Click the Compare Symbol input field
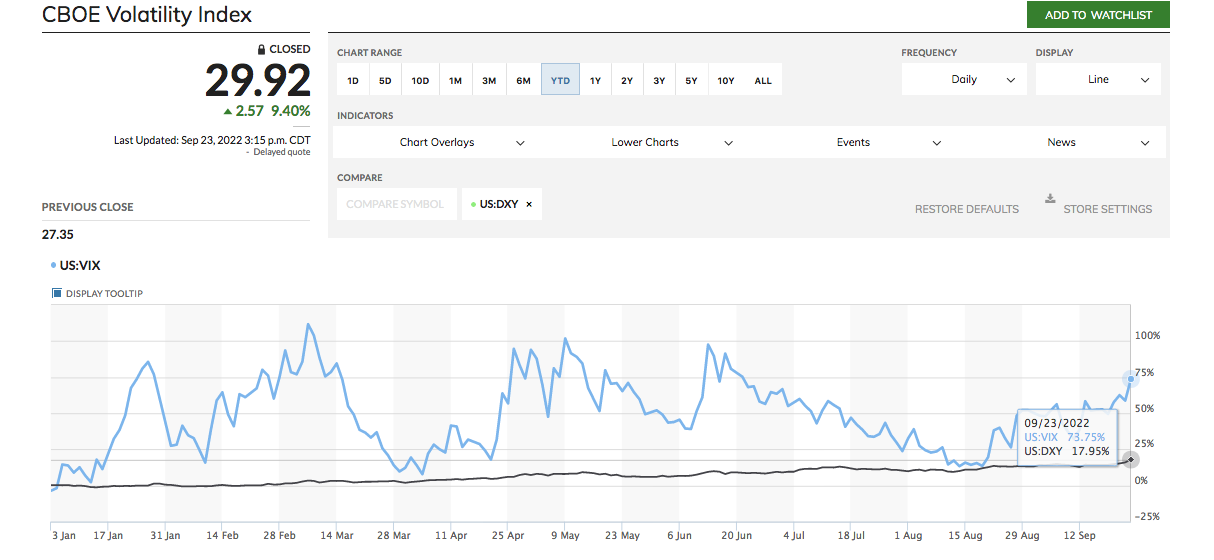 pos(394,204)
